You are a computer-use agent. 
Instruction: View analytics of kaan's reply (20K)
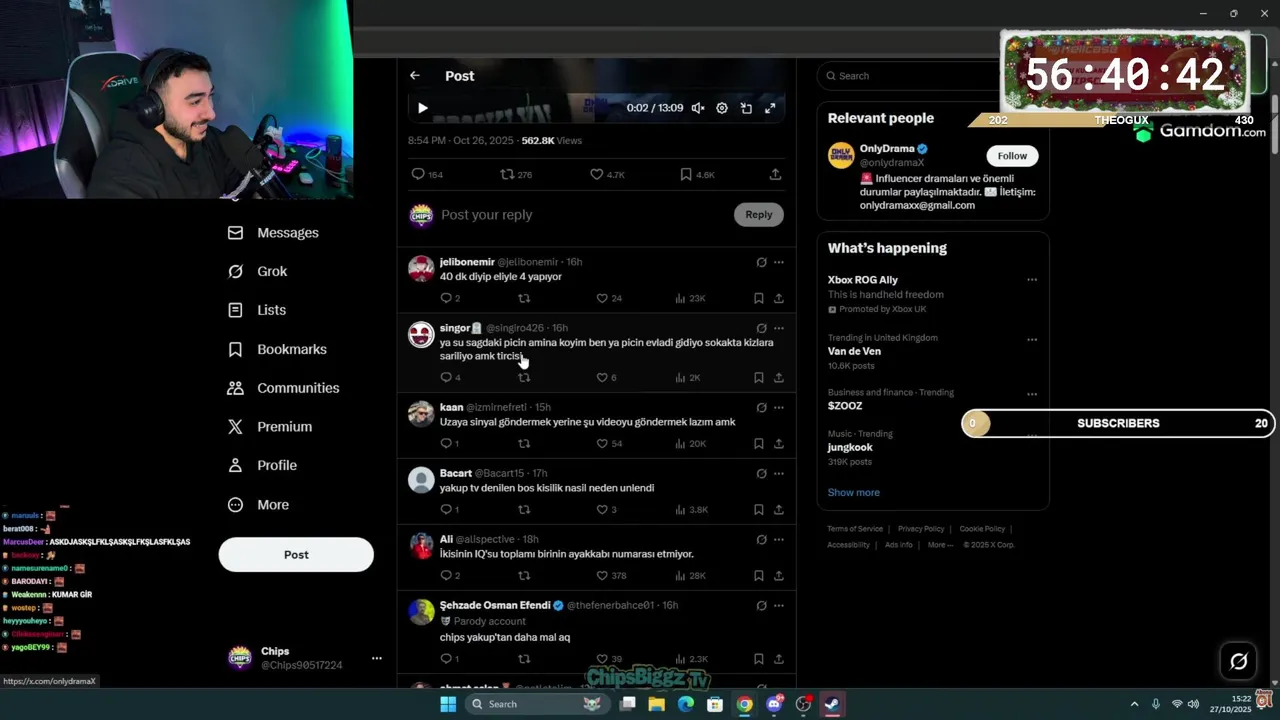(690, 443)
